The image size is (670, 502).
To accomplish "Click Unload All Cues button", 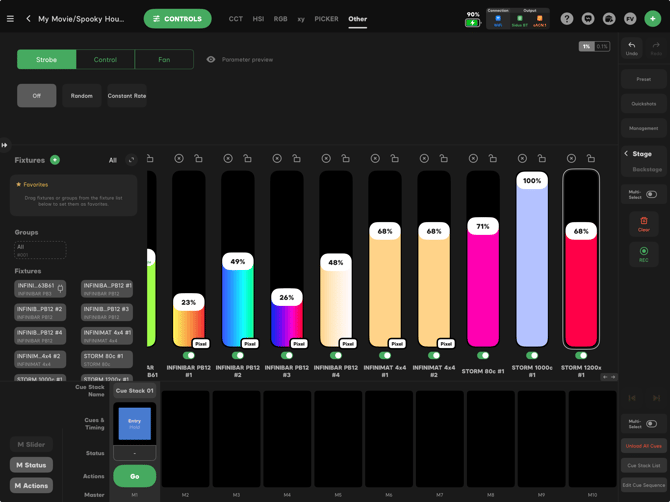I will [x=644, y=446].
